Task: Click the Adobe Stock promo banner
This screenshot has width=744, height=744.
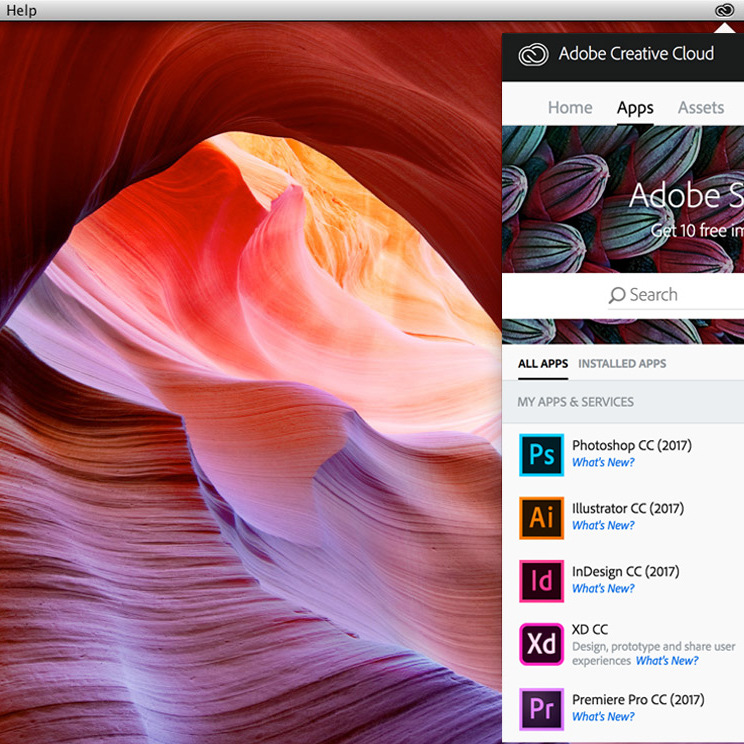Action: 623,199
